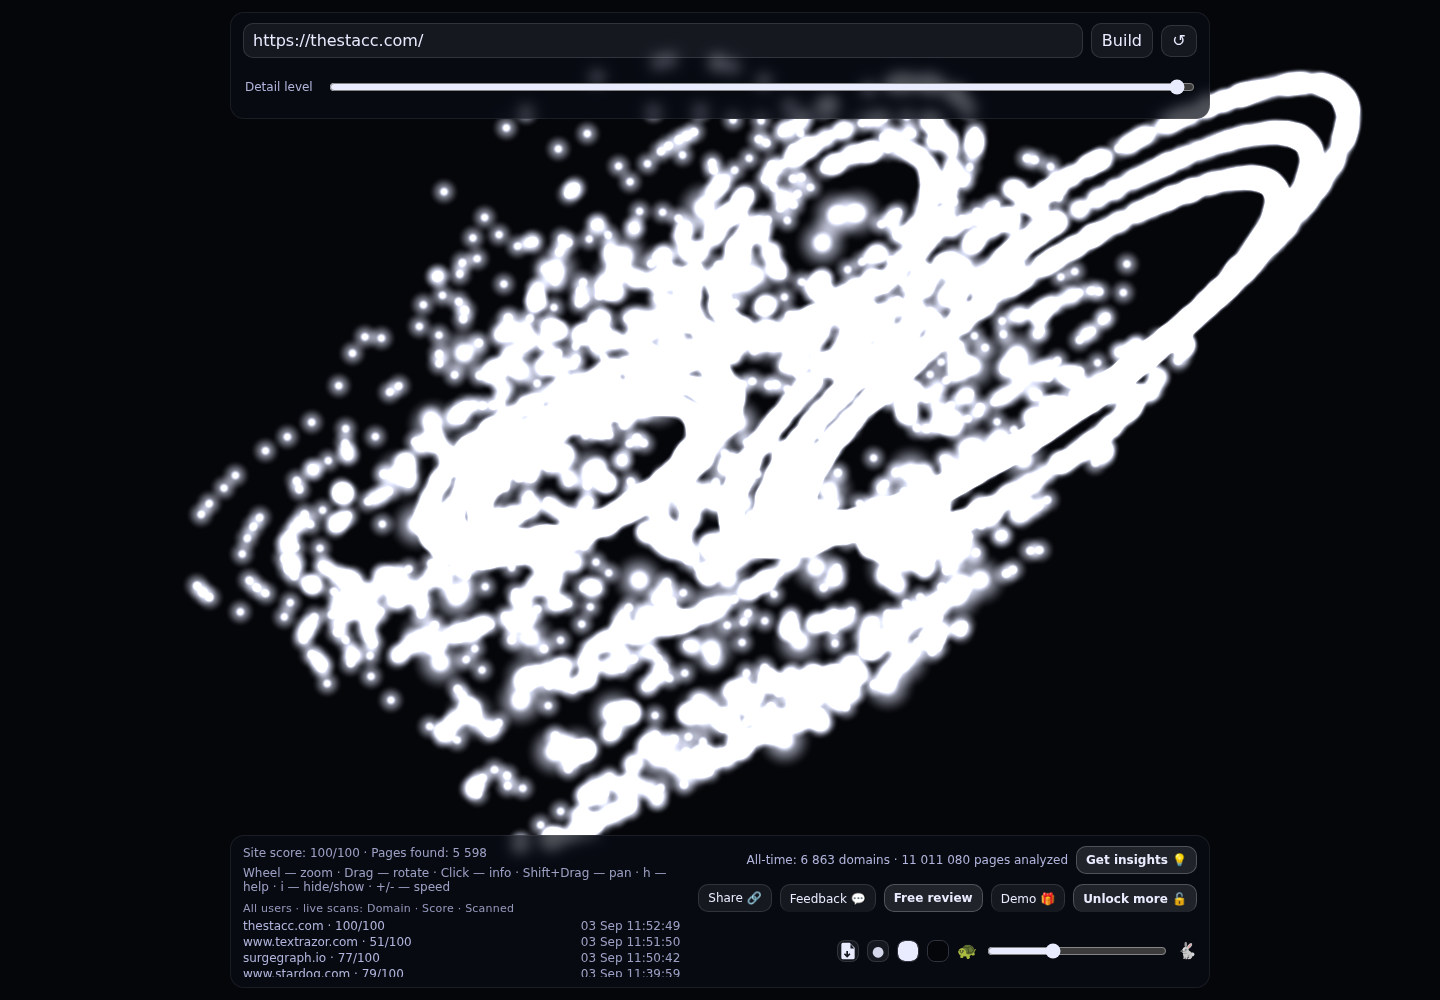
Task: Select the white background swatch
Action: (x=908, y=951)
